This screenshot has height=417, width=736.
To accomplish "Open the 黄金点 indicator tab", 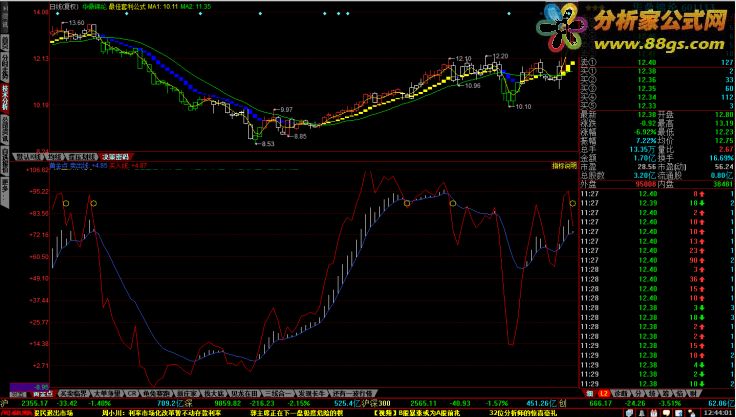I will coord(42,394).
